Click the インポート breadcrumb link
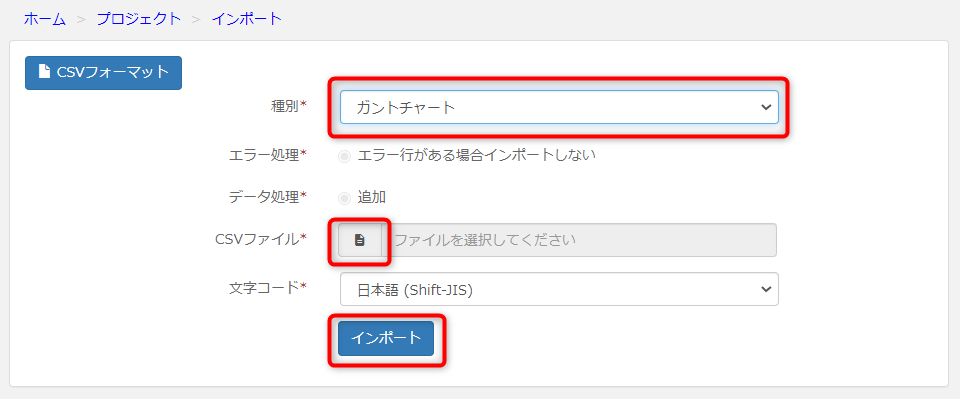Screen dimensions: 960x399 [x=247, y=19]
